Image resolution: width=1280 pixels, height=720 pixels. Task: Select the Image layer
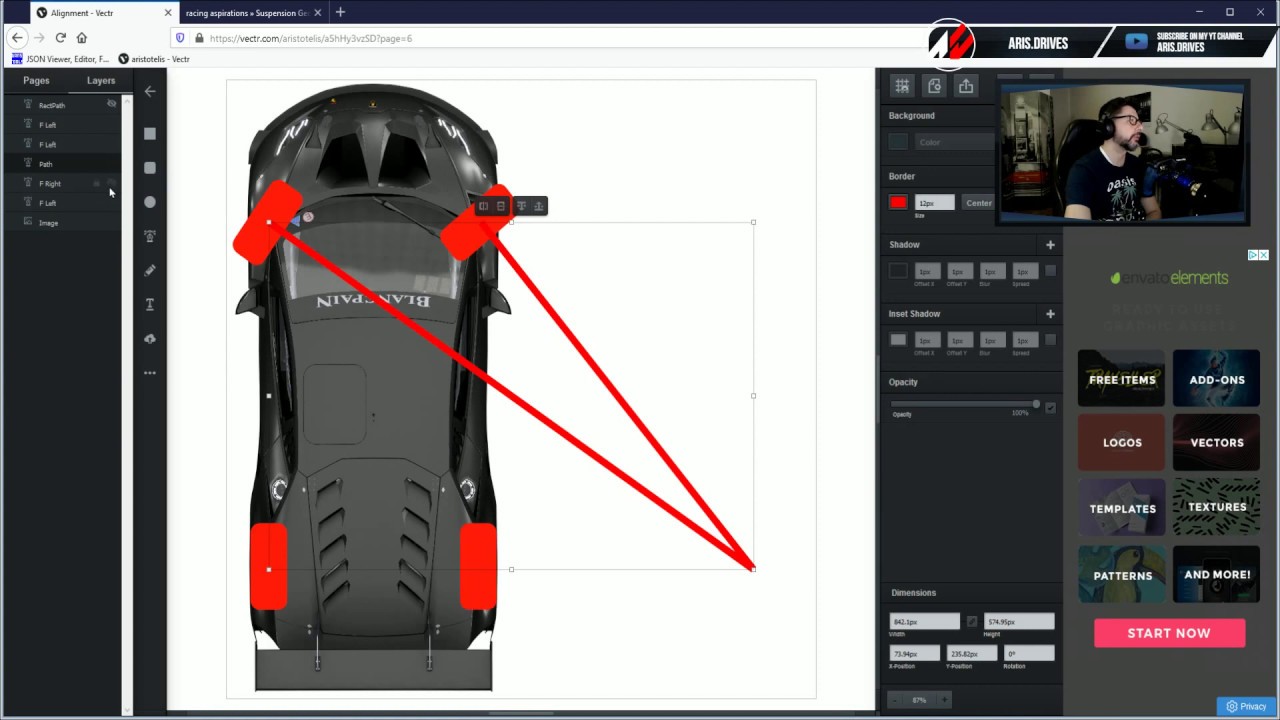point(60,222)
